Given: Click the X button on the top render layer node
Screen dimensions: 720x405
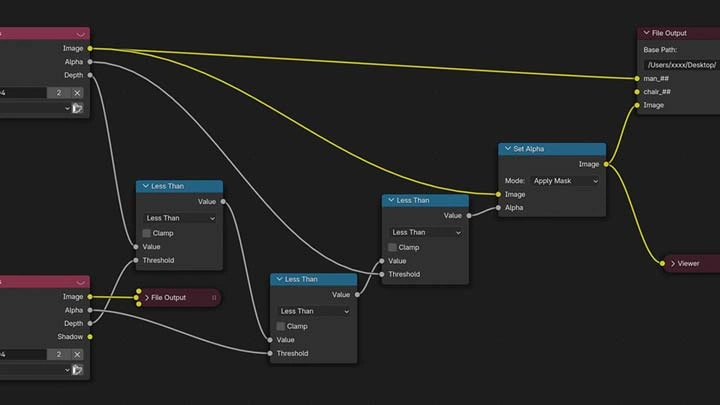Looking at the screenshot, I should [x=77, y=93].
